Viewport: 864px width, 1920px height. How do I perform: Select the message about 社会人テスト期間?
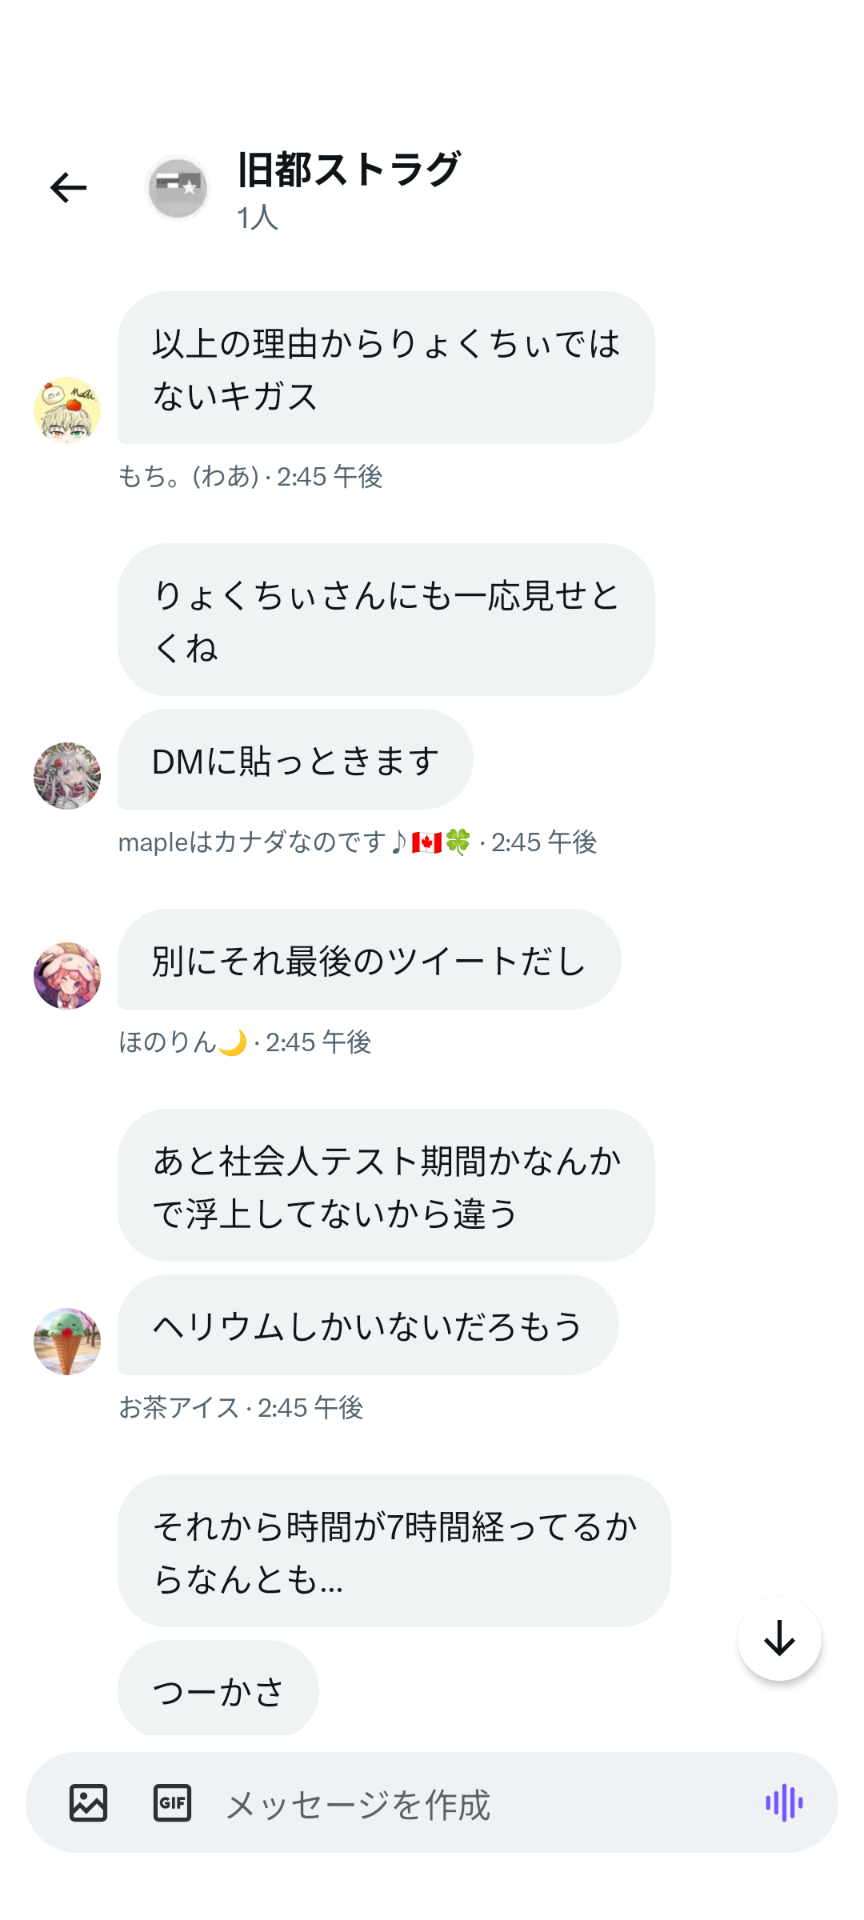click(386, 1185)
